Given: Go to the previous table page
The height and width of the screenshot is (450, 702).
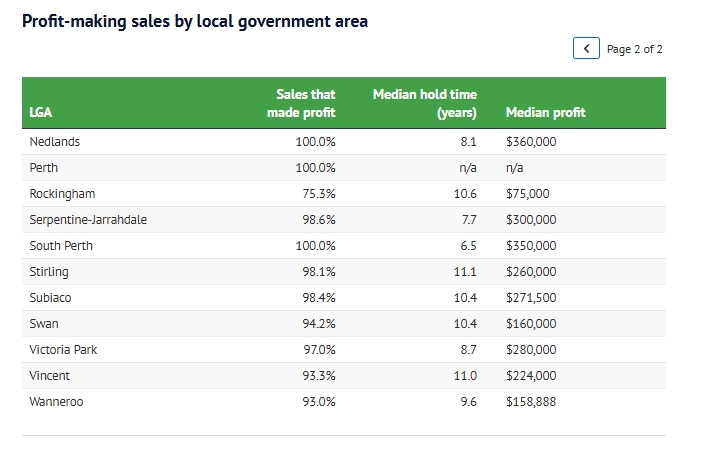Looking at the screenshot, I should pos(586,49).
